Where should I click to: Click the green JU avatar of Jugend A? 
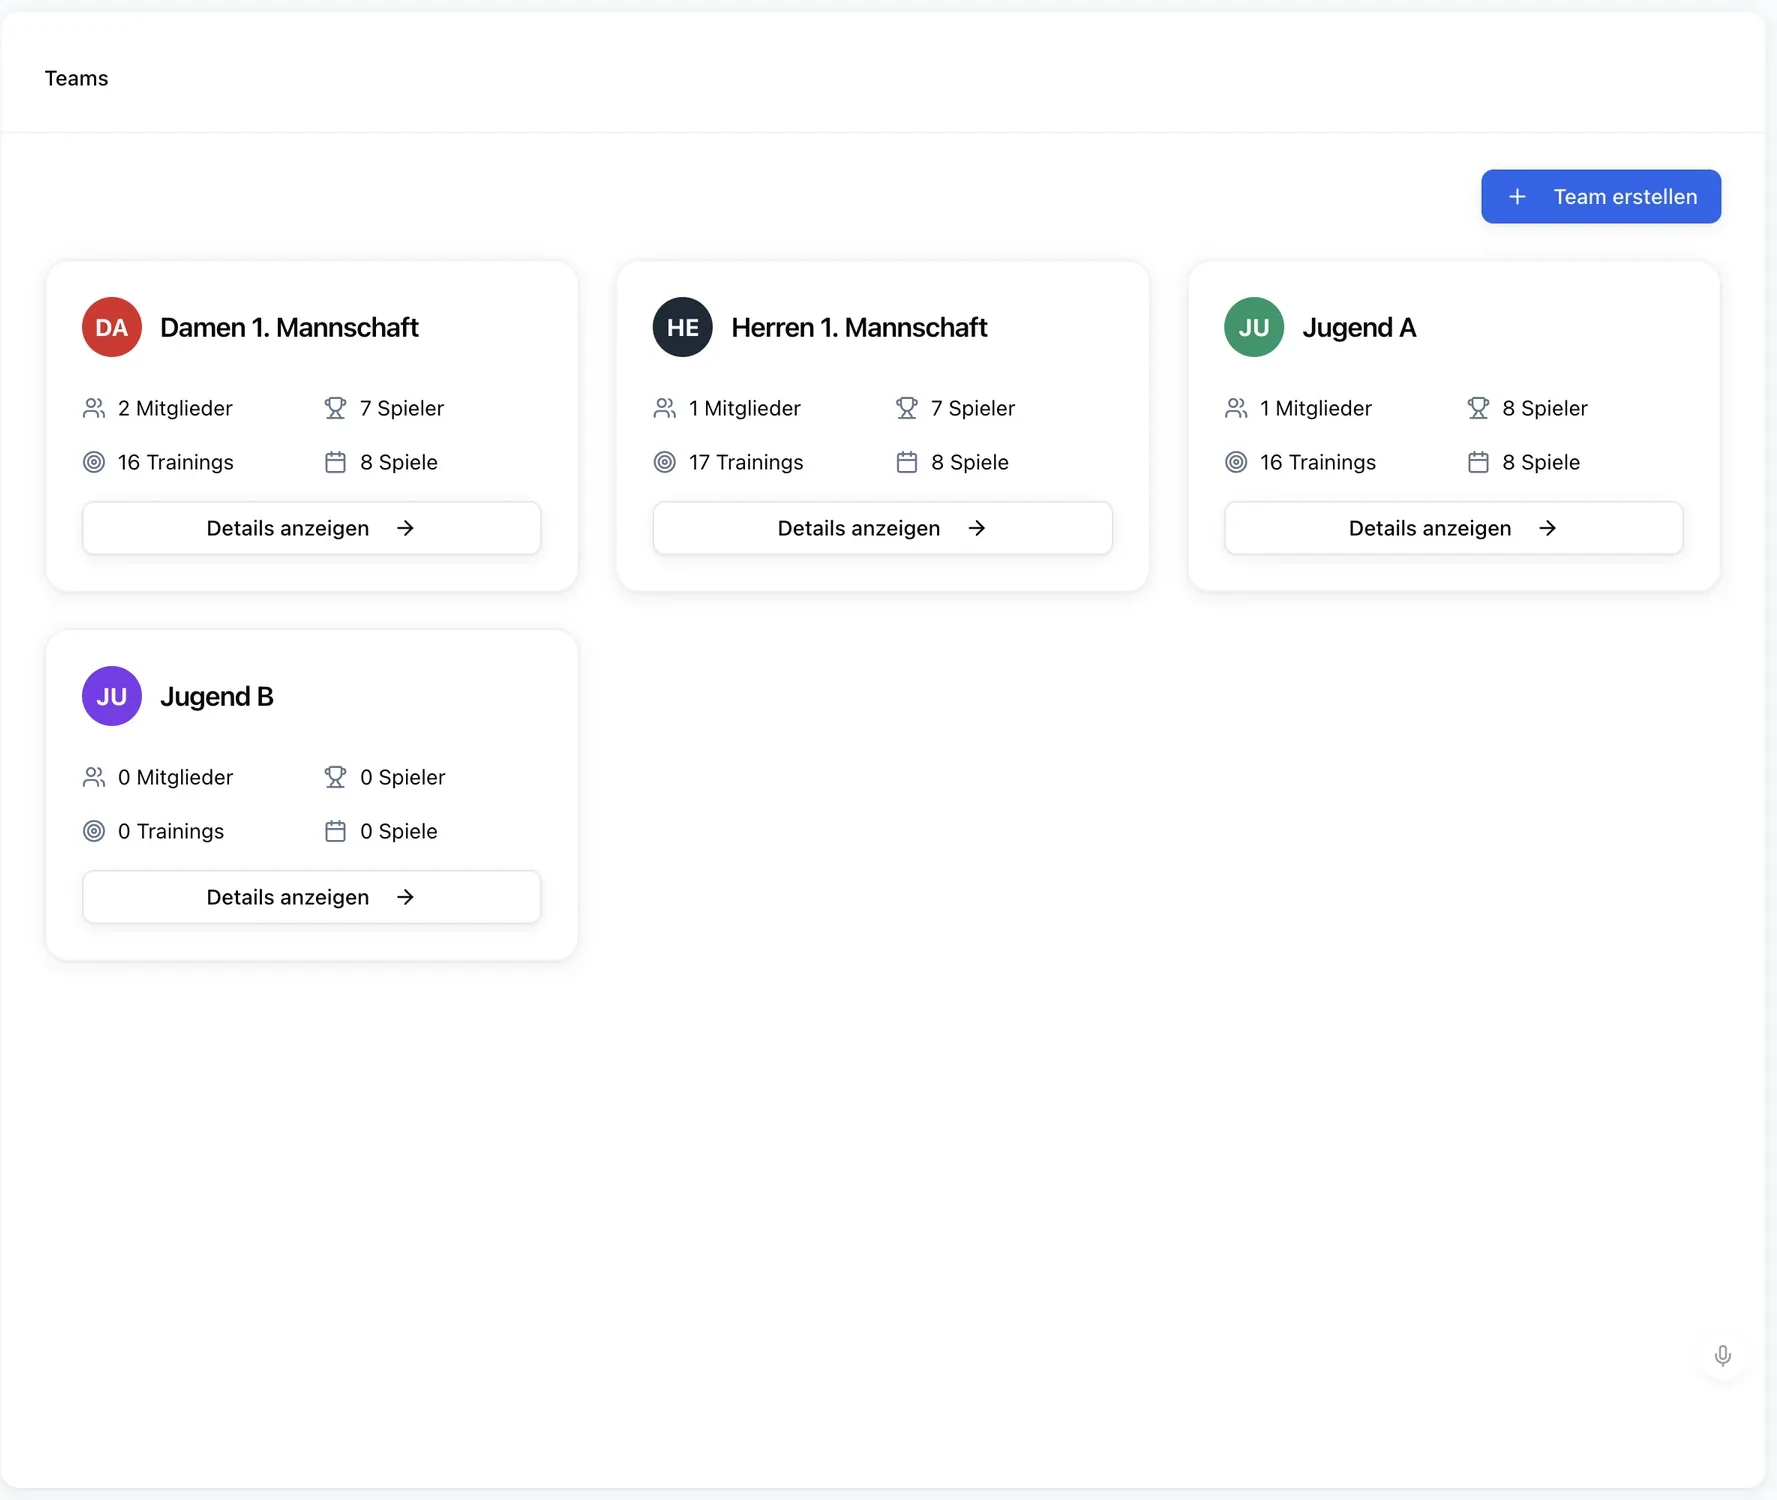click(1254, 327)
